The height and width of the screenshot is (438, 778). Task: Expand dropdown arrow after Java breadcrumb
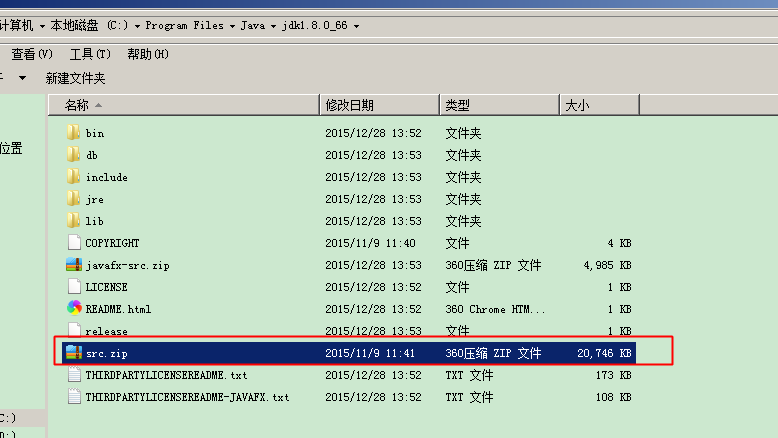point(273,26)
